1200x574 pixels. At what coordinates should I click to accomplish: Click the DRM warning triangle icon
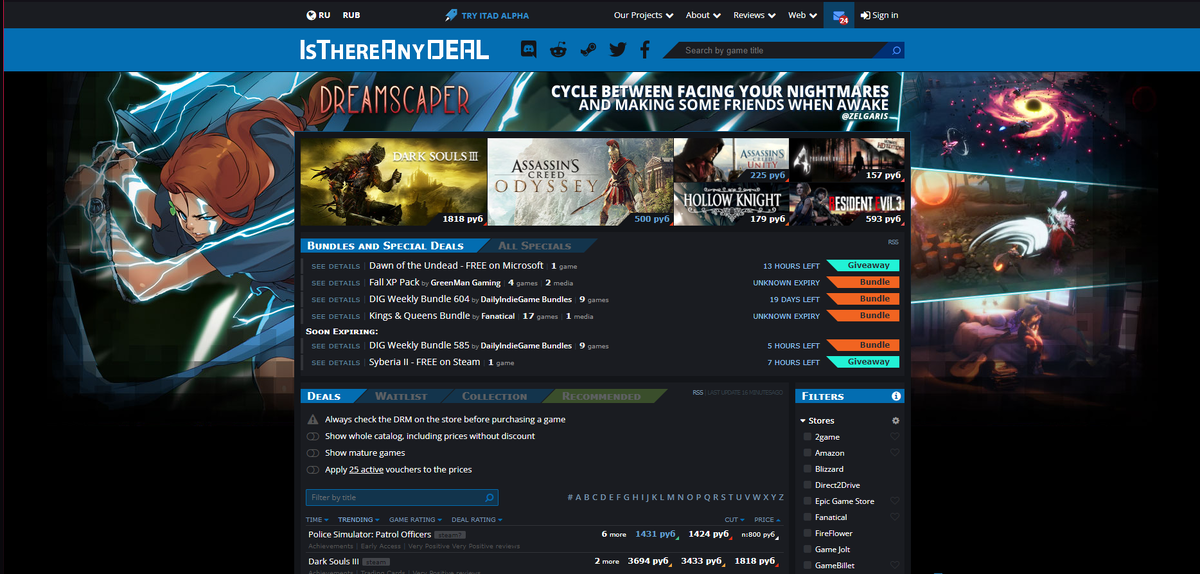click(313, 420)
